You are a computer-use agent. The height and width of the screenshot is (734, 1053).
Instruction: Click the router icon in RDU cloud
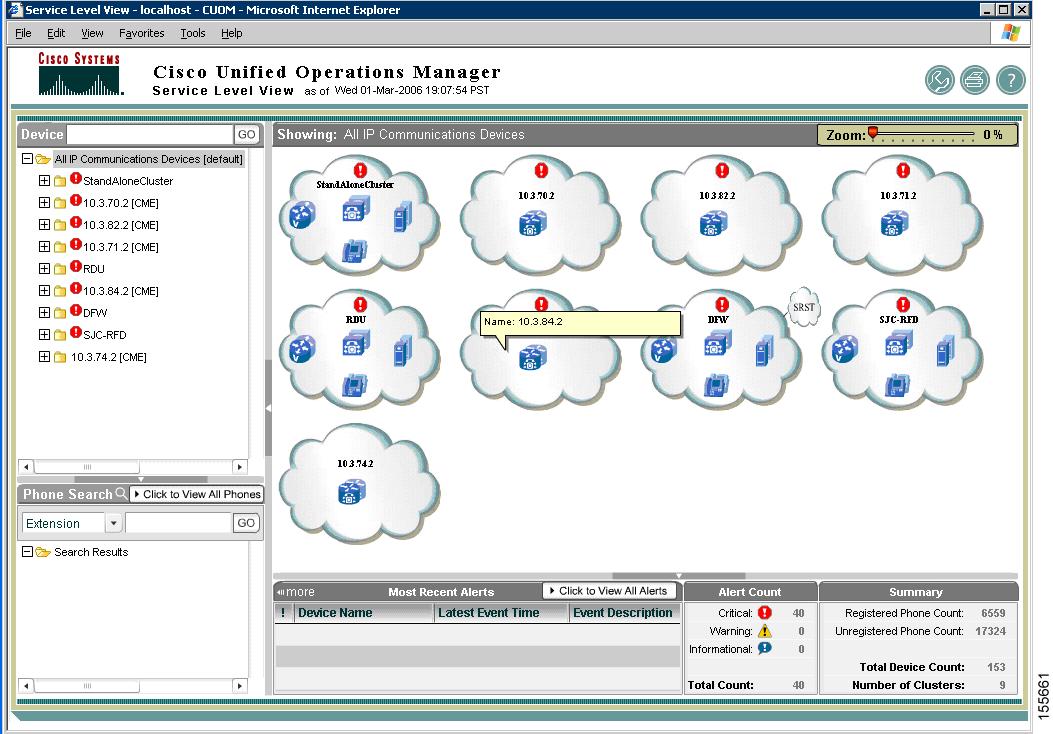pos(302,349)
